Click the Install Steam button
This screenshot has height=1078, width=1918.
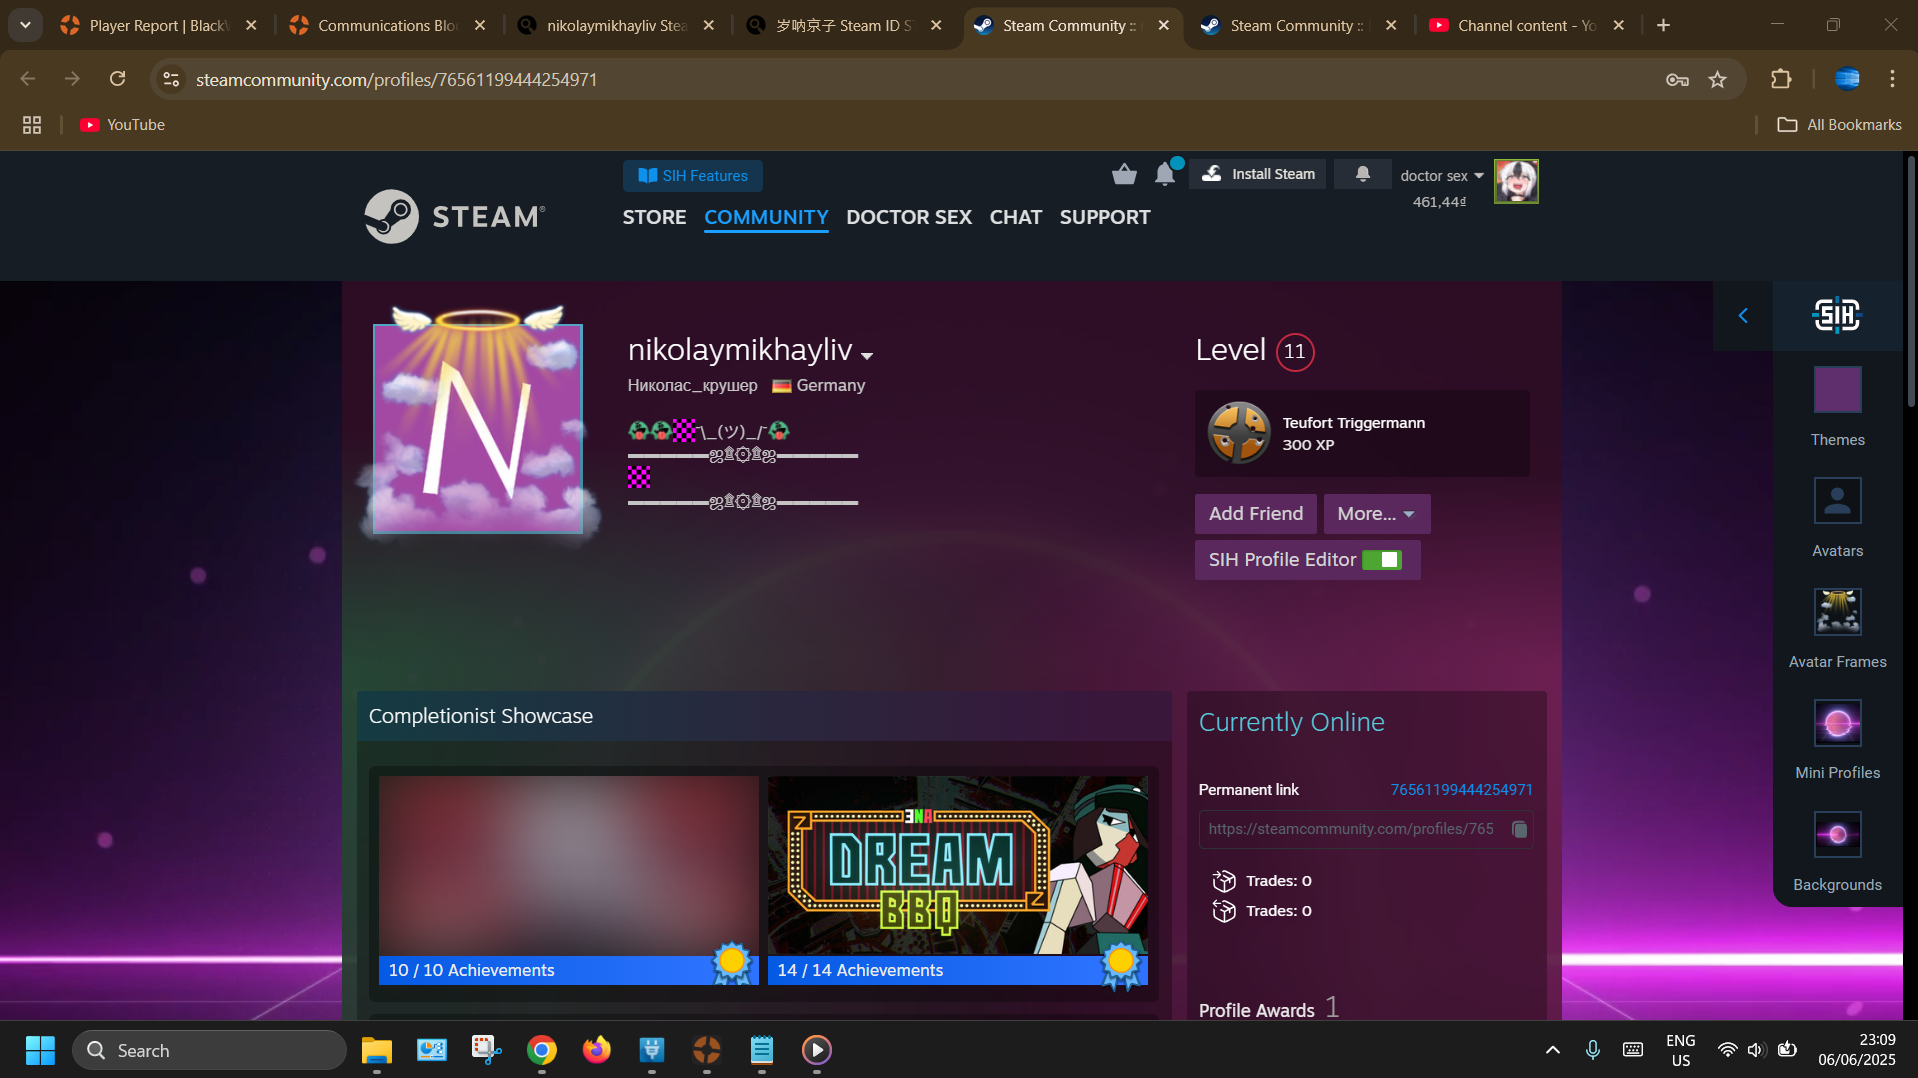(x=1258, y=174)
